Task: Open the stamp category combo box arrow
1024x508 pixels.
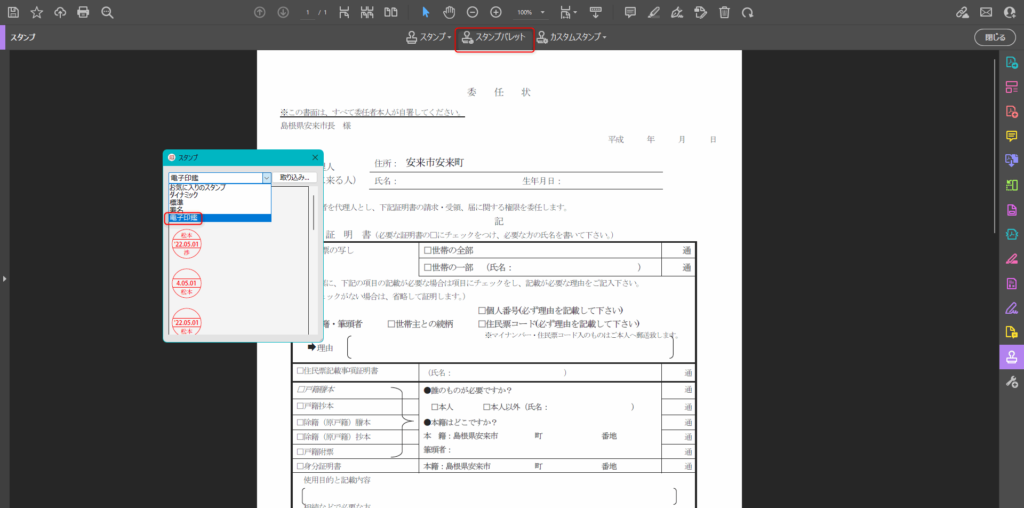Action: click(266, 178)
